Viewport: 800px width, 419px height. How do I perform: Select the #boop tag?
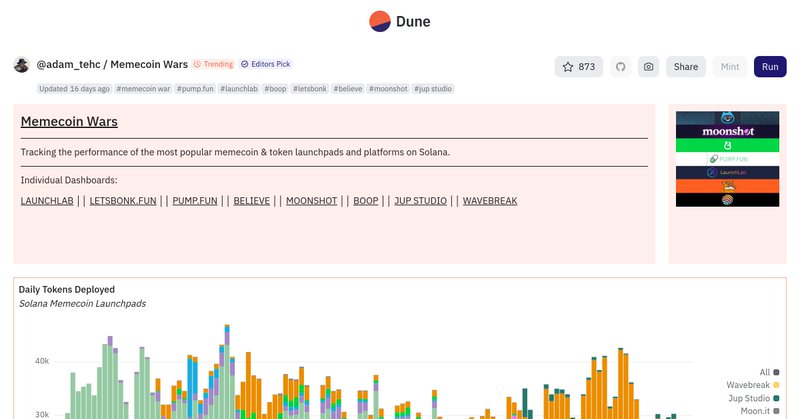click(x=275, y=89)
